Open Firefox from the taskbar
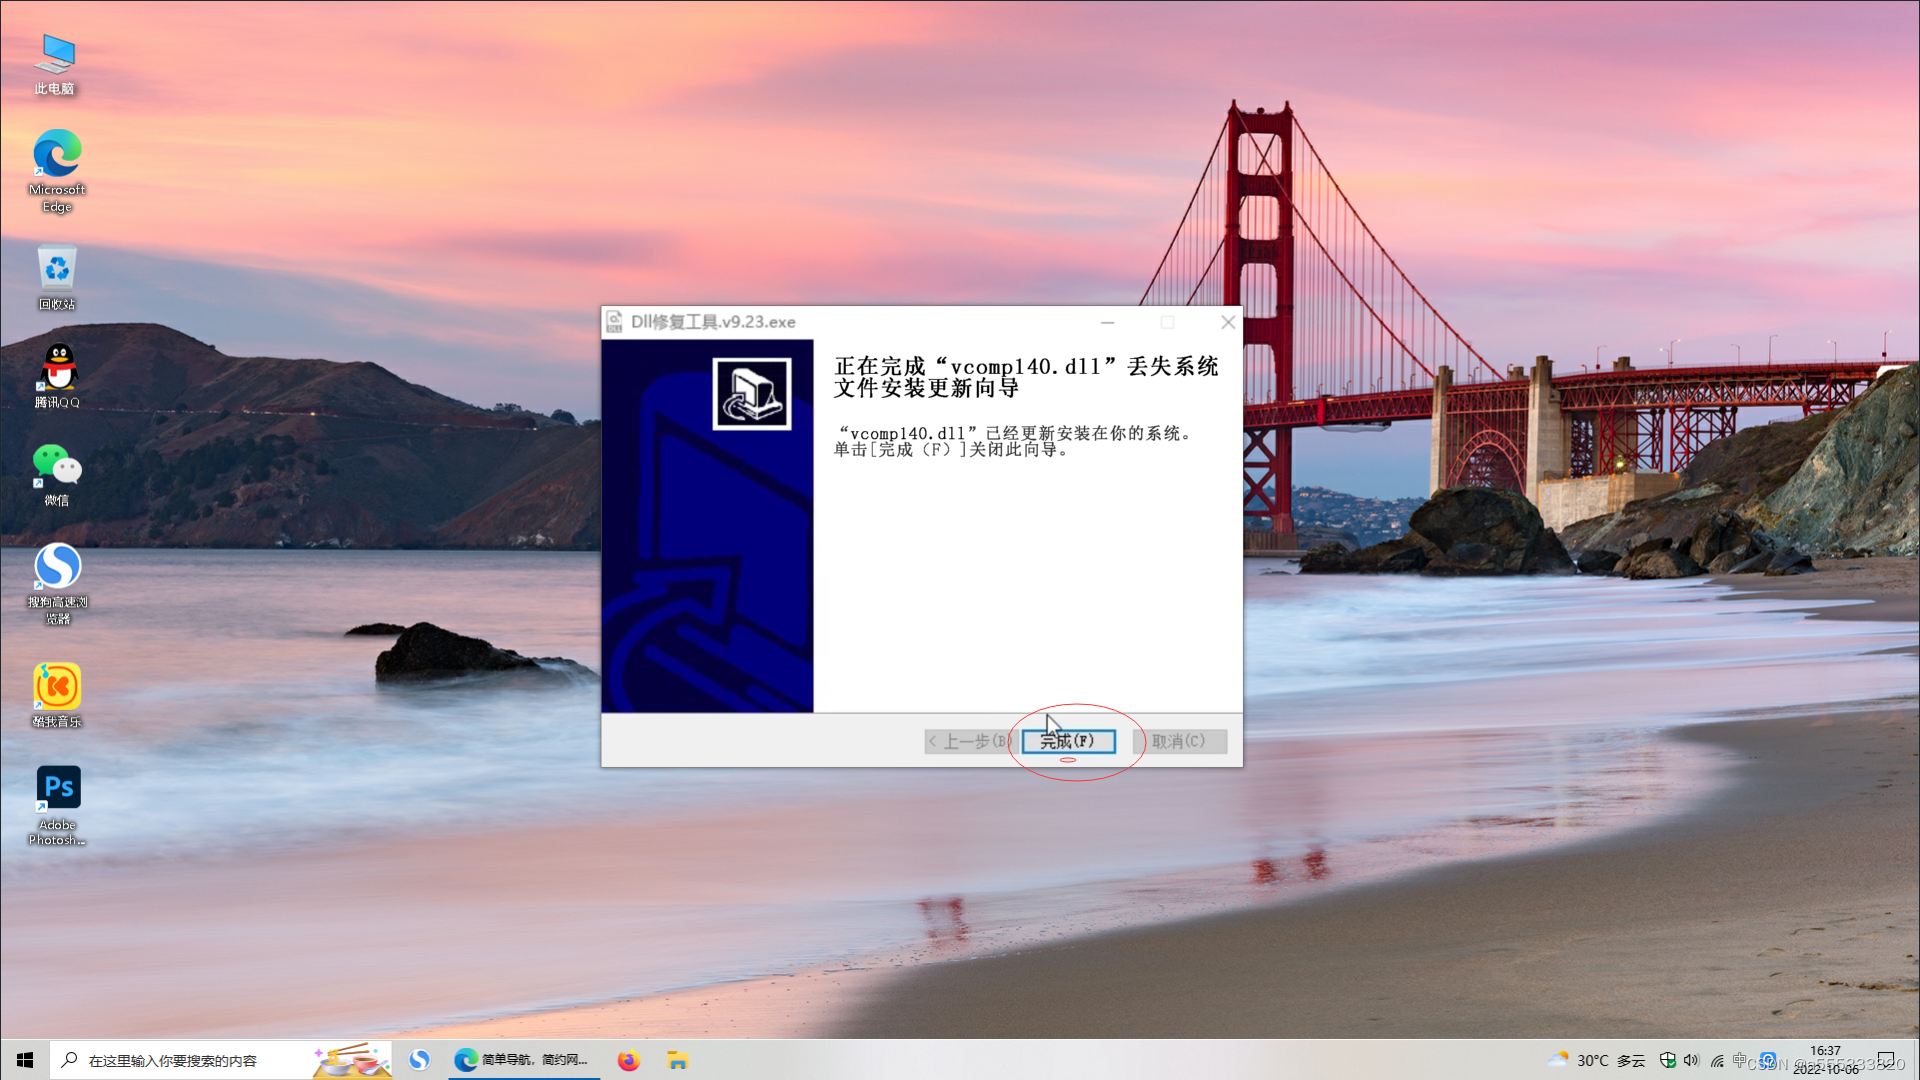The width and height of the screenshot is (1920, 1080). pos(628,1060)
